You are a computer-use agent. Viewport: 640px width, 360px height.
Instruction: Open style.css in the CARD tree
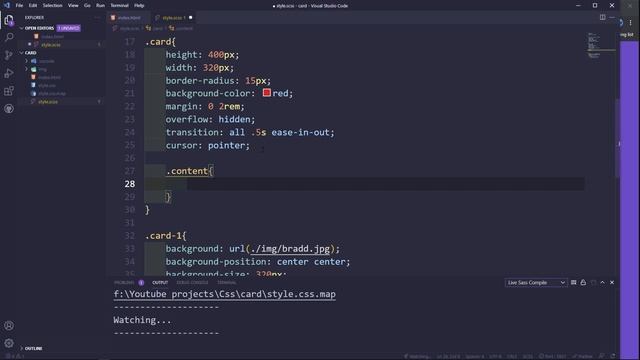(47, 85)
